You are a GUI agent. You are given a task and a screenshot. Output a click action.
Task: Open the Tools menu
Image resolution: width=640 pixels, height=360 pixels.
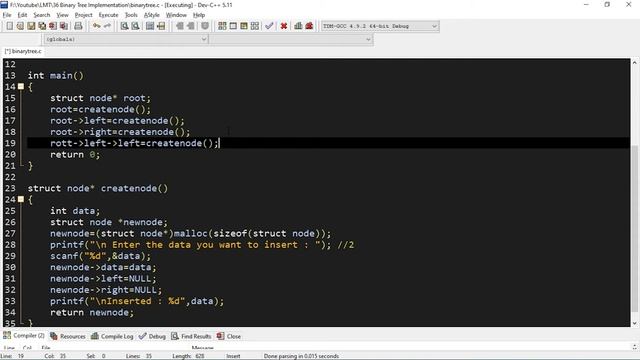click(x=131, y=15)
